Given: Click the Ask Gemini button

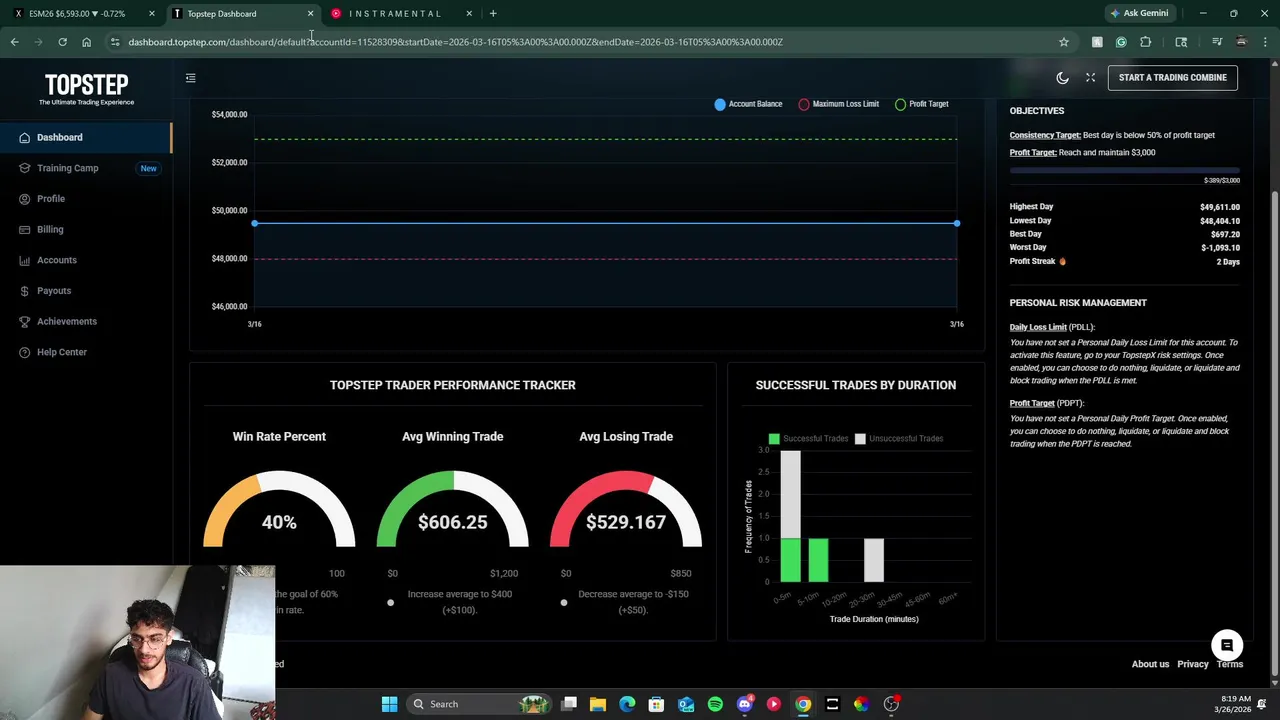Looking at the screenshot, I should click(1138, 13).
